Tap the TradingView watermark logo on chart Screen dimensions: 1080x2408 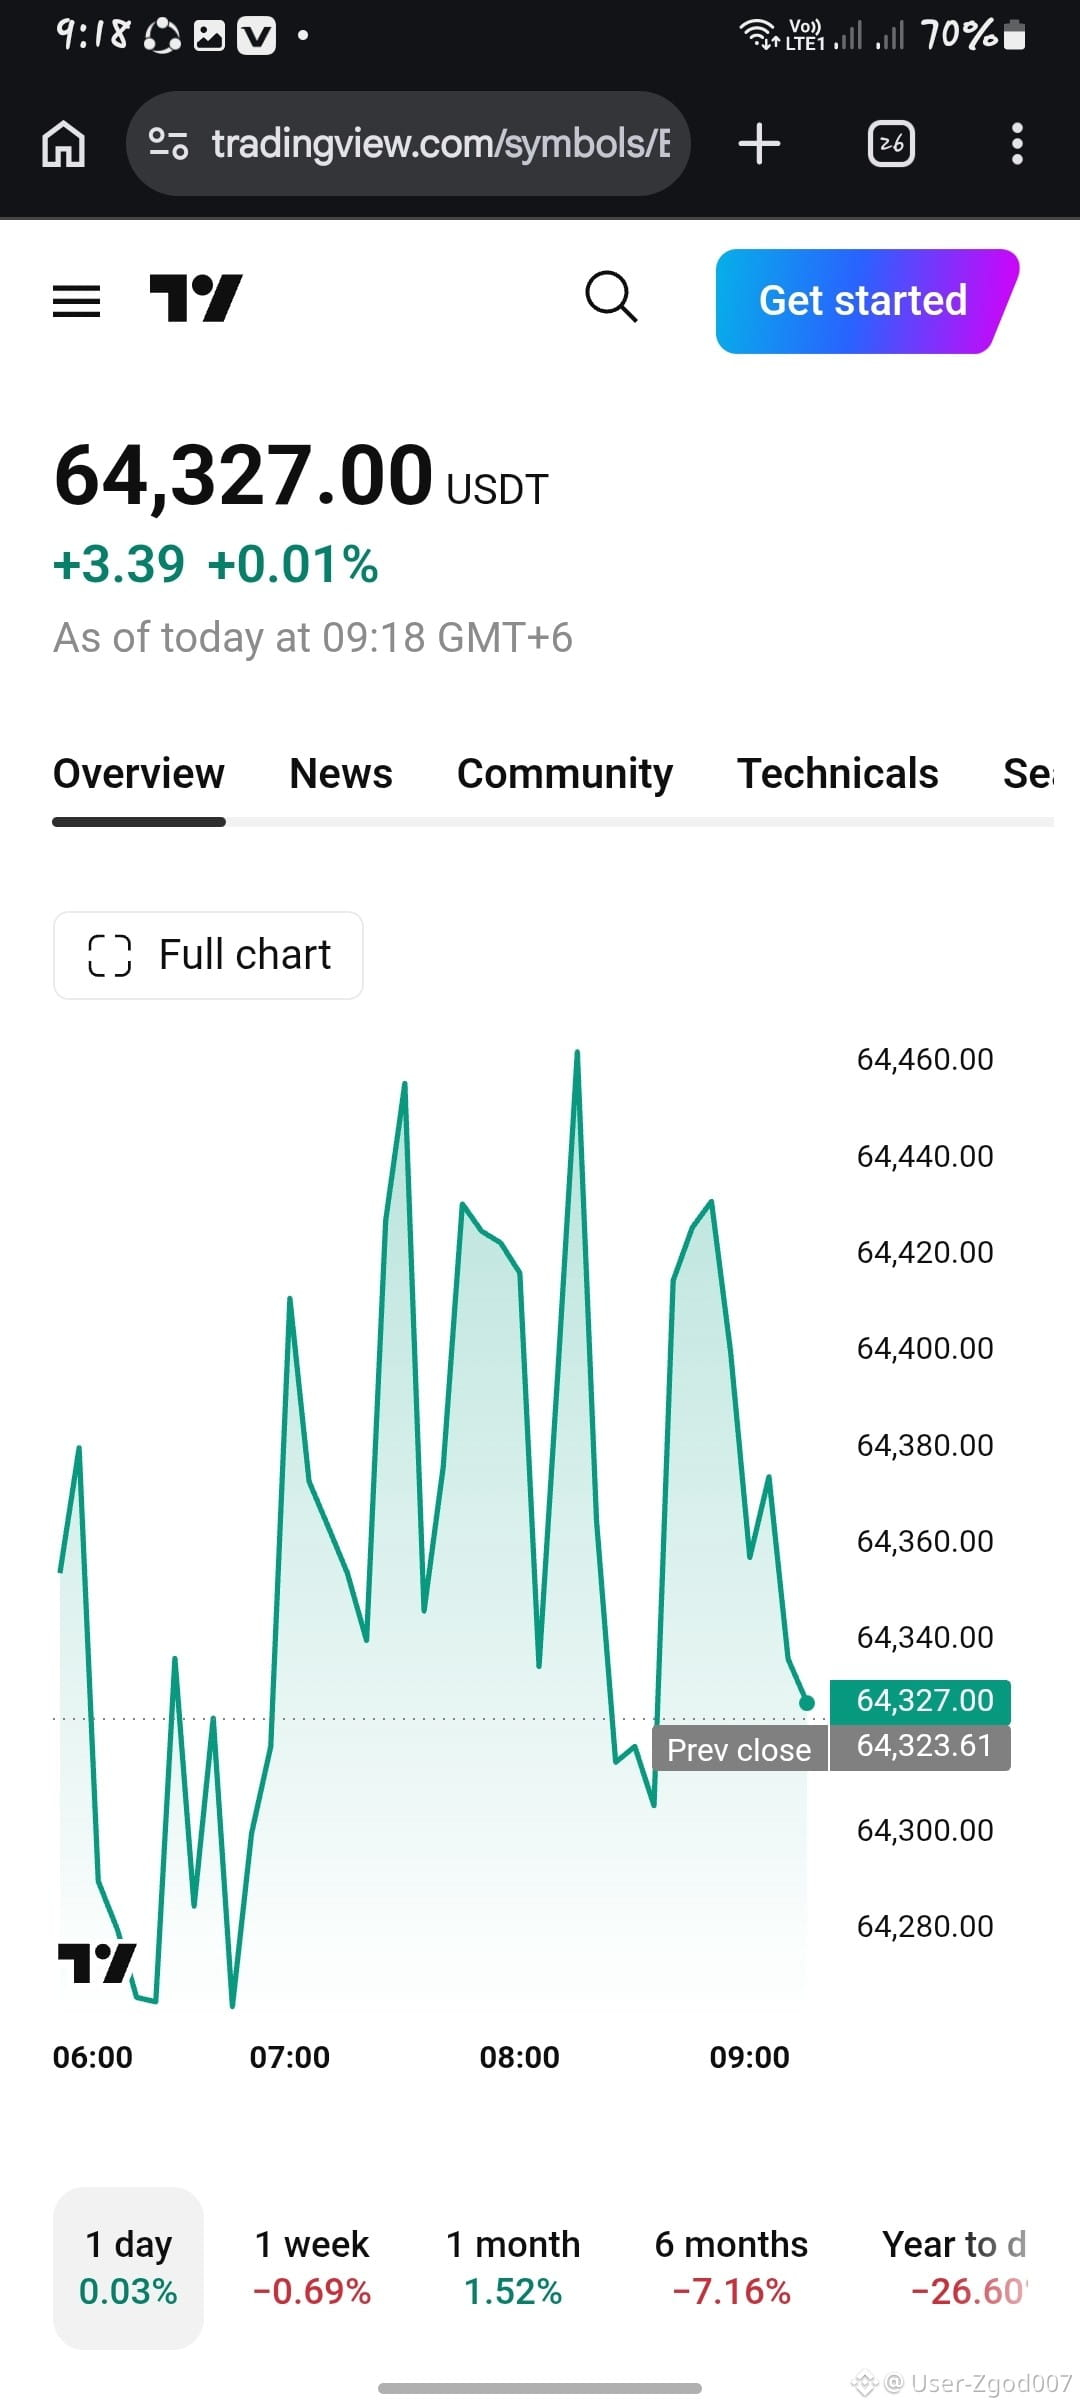(x=97, y=1963)
